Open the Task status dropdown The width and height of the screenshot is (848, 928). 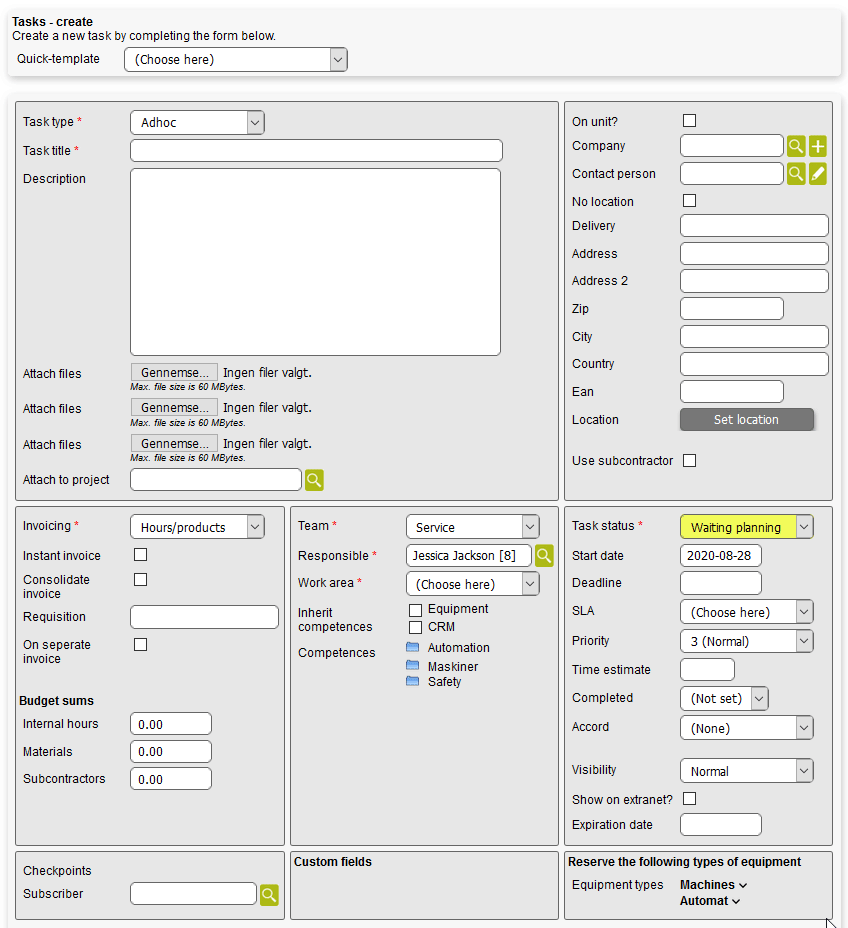click(746, 527)
